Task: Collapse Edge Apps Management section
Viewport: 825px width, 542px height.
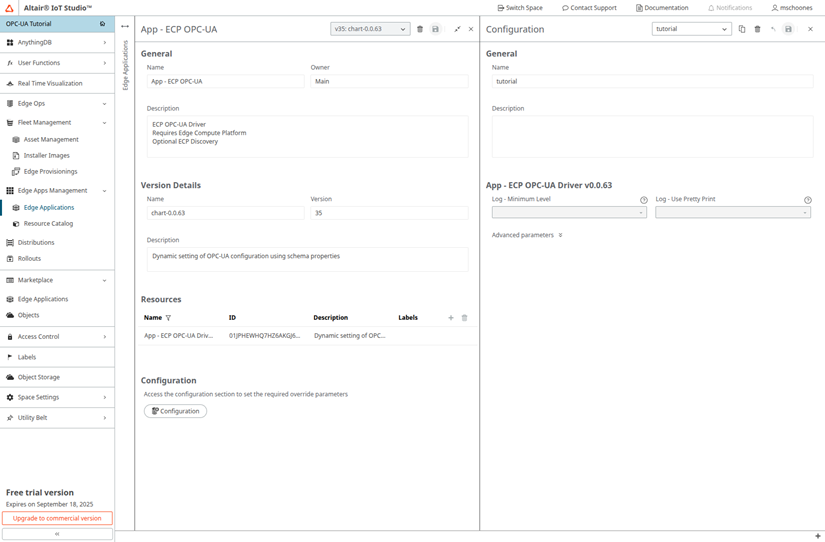Action: (105, 191)
